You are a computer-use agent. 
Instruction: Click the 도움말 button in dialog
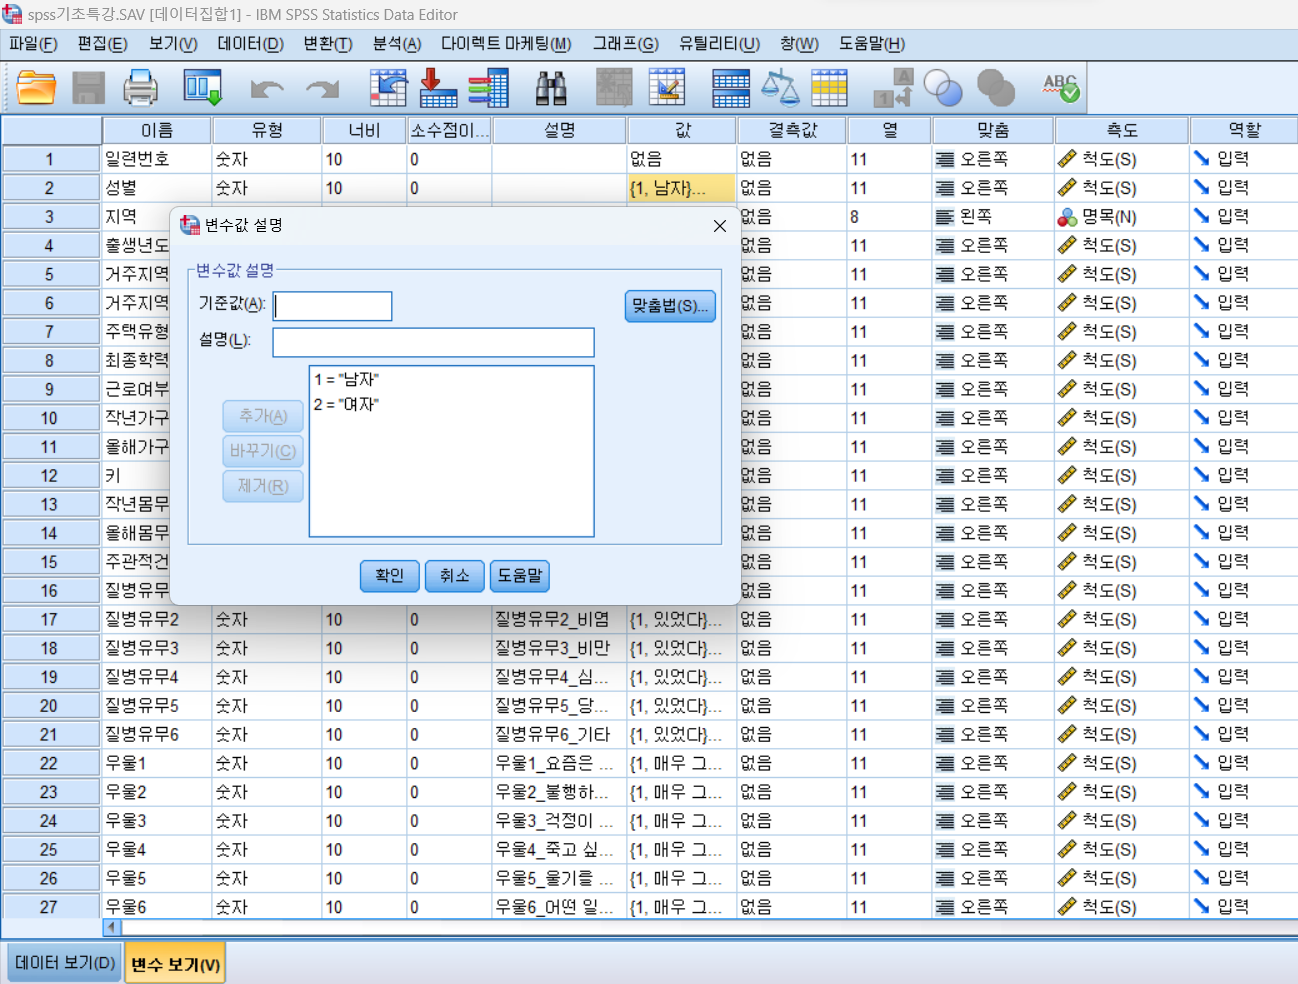coord(520,575)
